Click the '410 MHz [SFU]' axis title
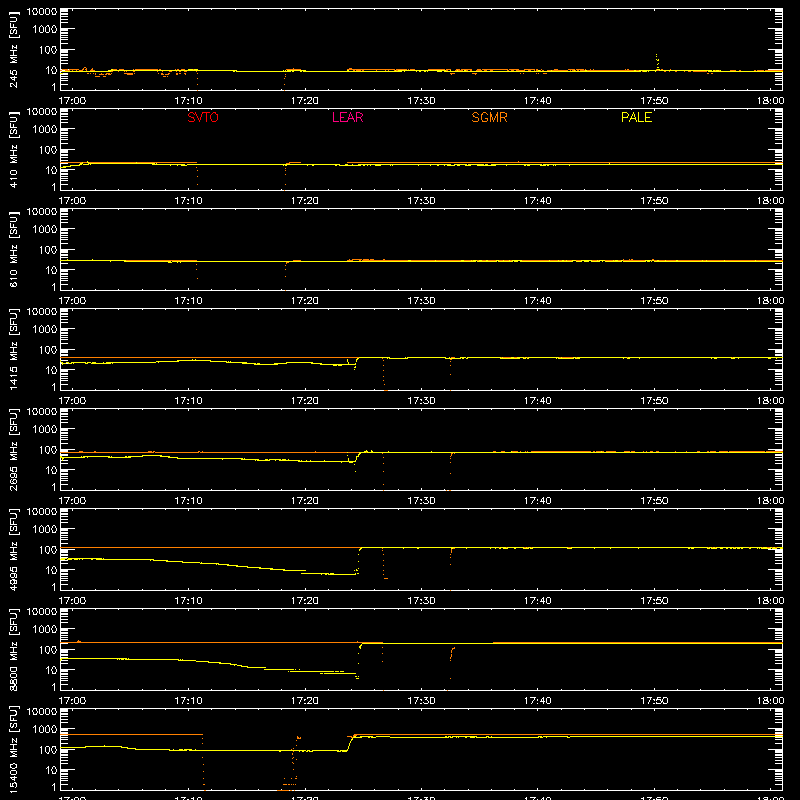The image size is (800, 800). pyautogui.click(x=13, y=150)
